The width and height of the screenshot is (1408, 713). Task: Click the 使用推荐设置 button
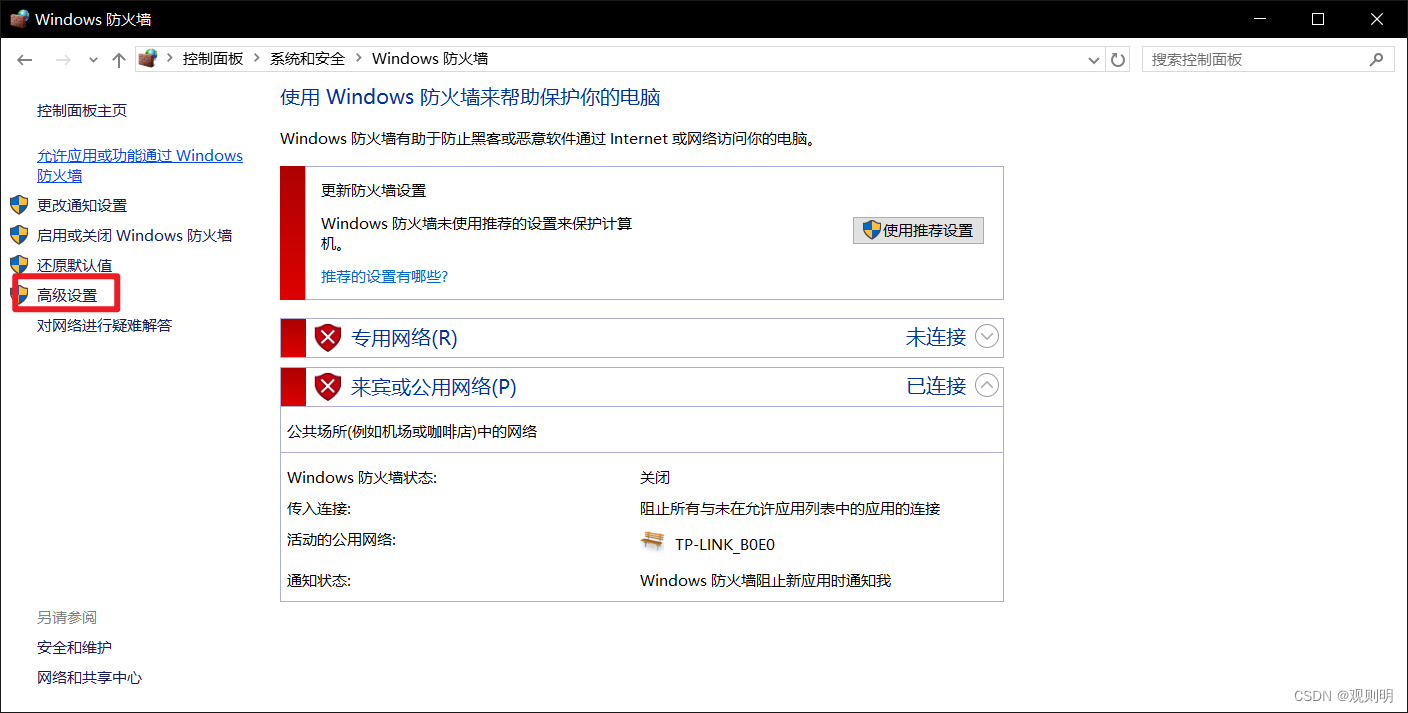pos(918,230)
